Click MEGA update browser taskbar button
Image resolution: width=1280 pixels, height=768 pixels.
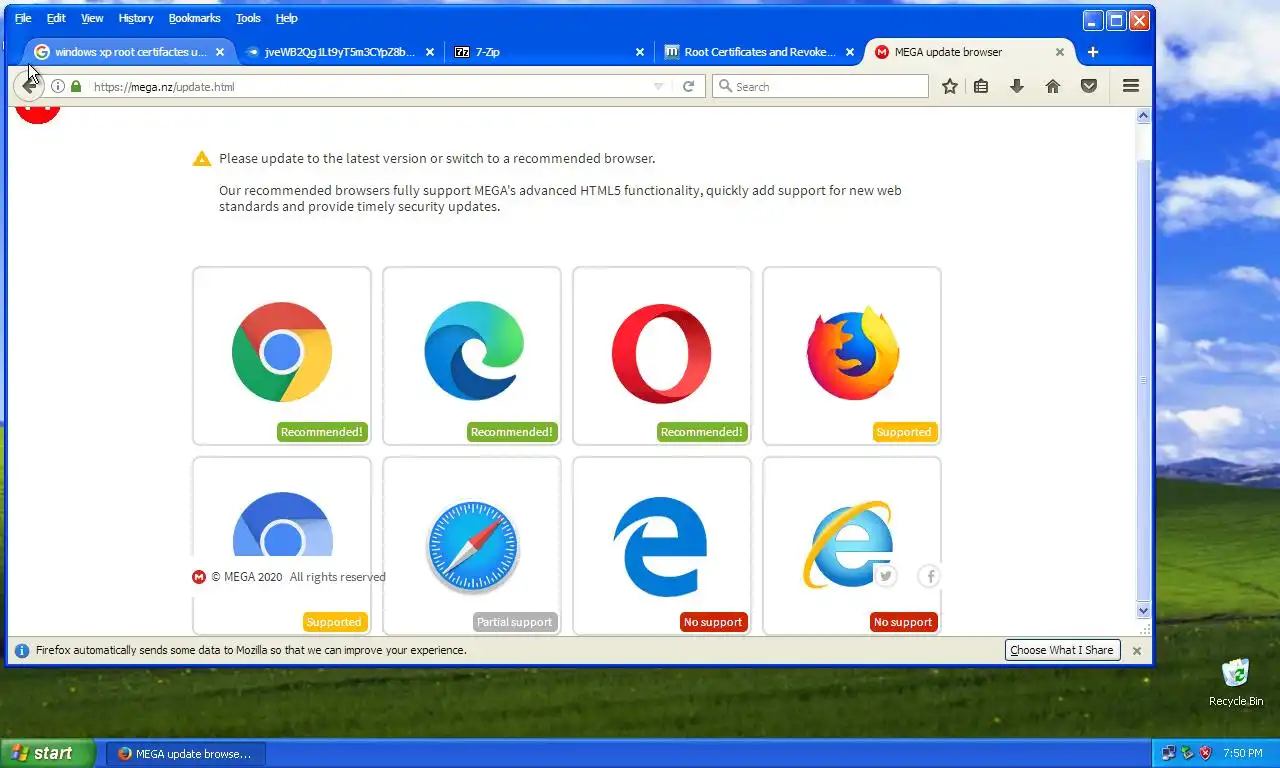coord(186,754)
